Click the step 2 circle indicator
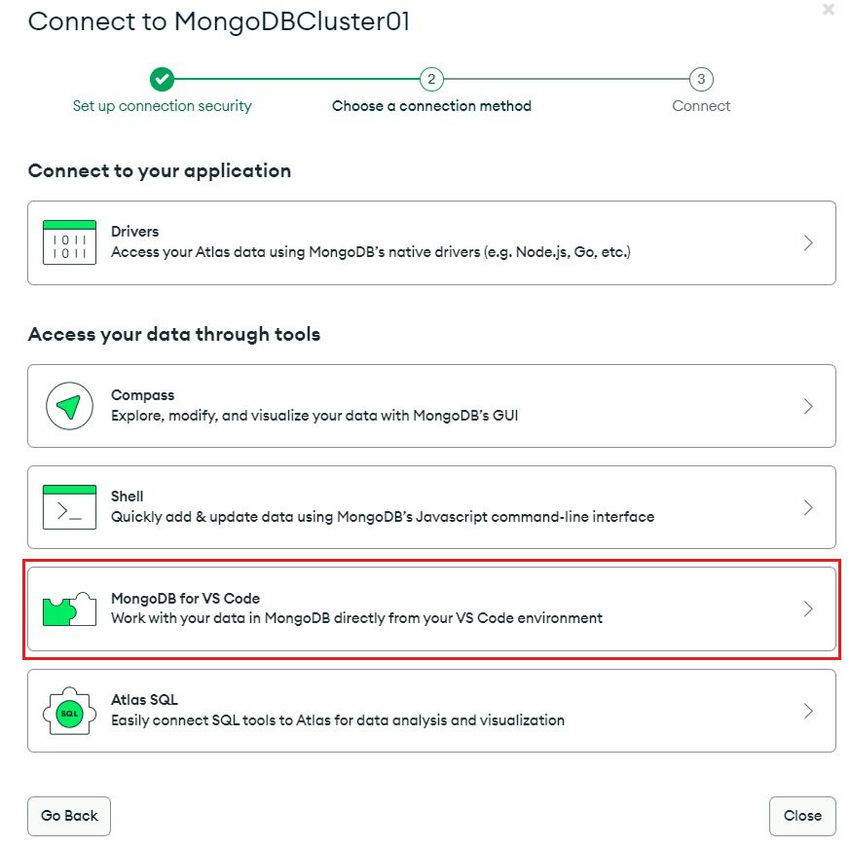Image resolution: width=850 pixels, height=847 pixels. (431, 79)
